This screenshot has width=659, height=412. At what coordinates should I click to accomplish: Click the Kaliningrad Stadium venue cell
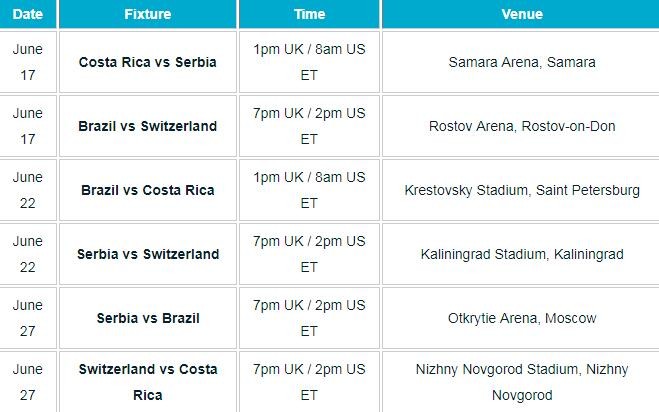click(521, 254)
